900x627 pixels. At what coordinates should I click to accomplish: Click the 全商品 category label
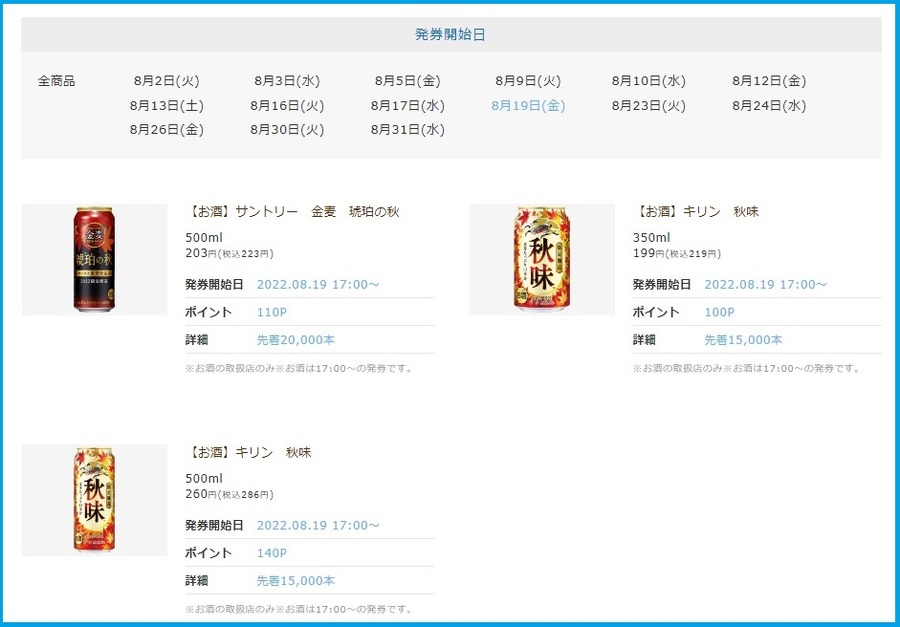coord(56,81)
